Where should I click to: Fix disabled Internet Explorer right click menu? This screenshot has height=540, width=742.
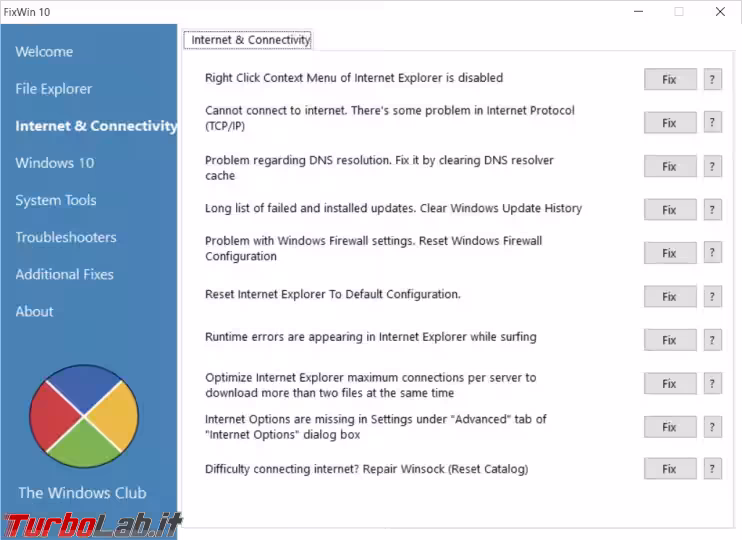pos(670,80)
